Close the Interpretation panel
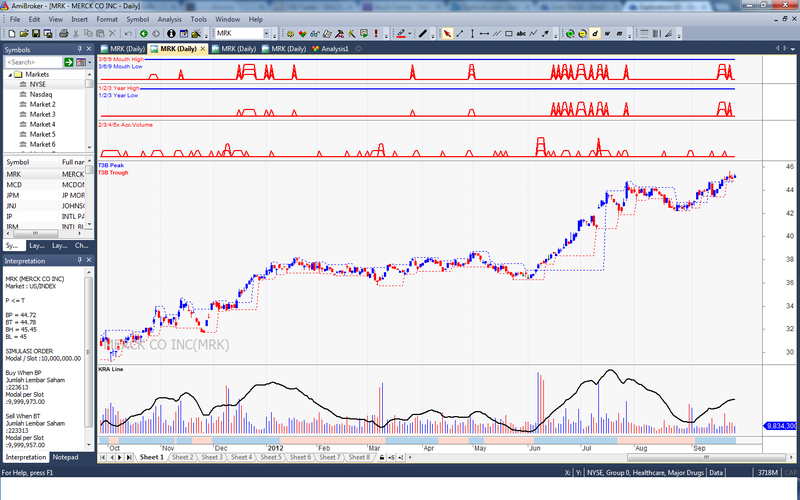The image size is (800, 500). pos(89,260)
